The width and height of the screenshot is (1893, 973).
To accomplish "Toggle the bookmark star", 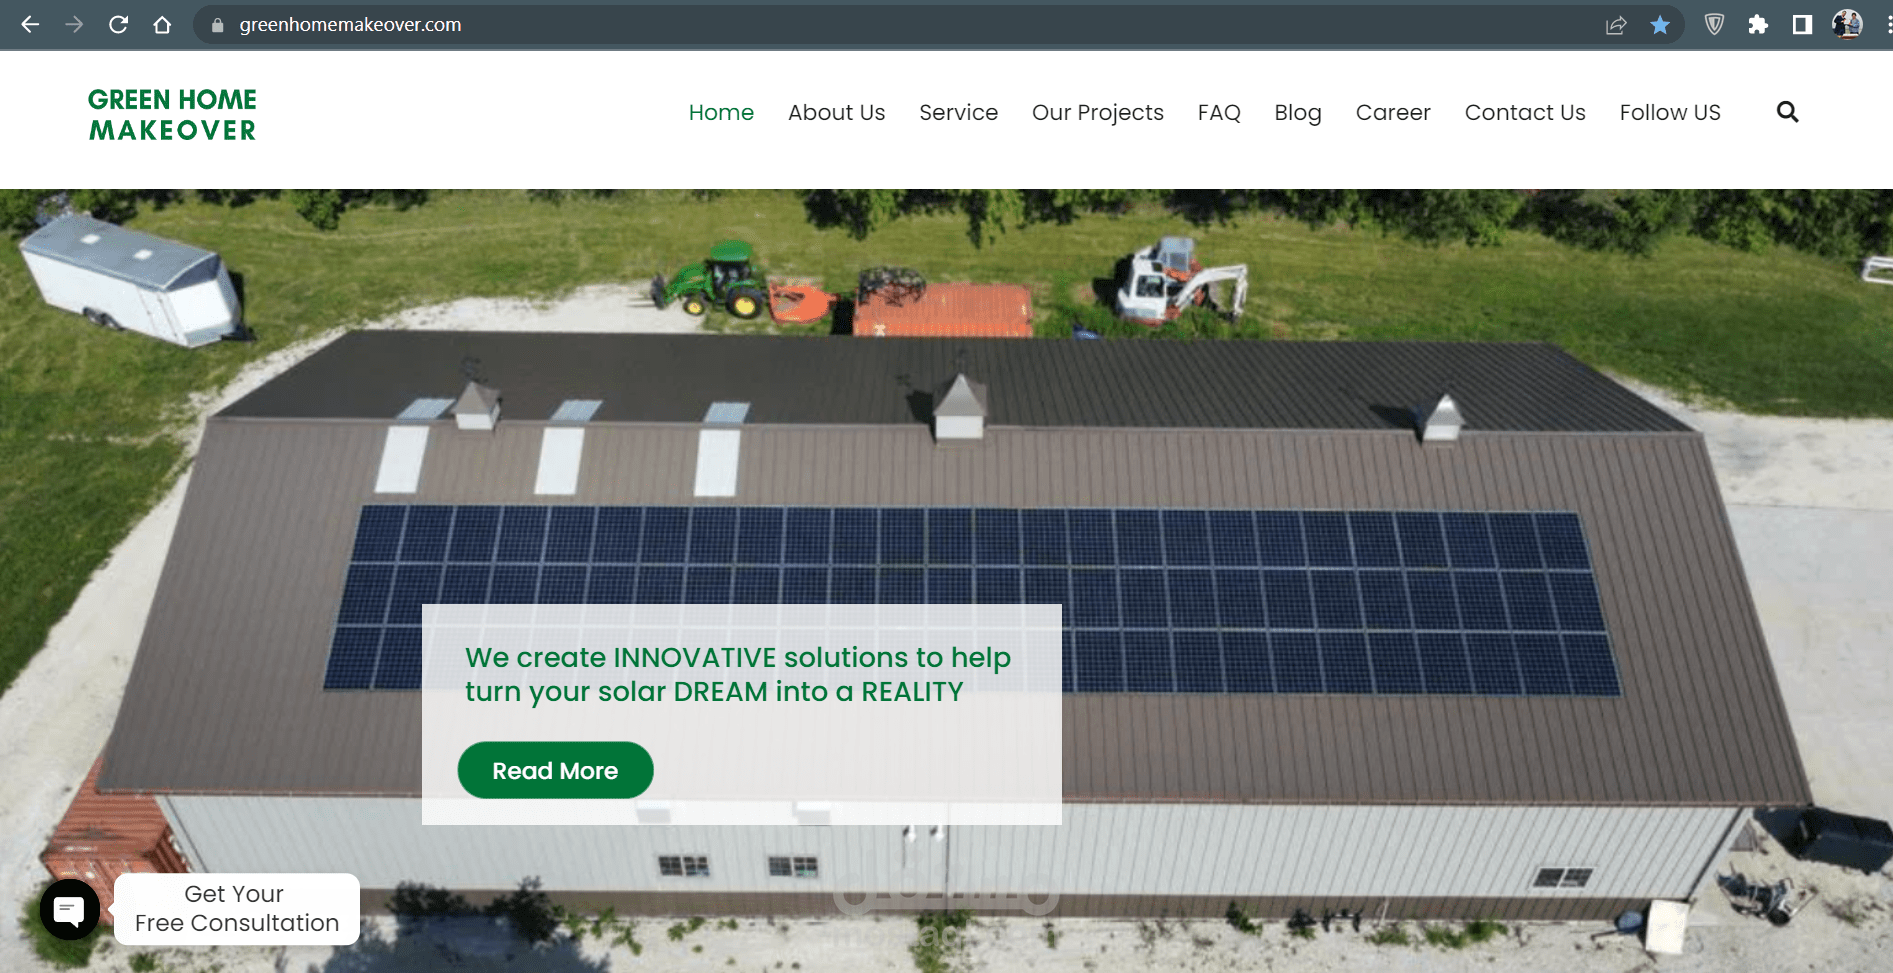I will coord(1660,25).
